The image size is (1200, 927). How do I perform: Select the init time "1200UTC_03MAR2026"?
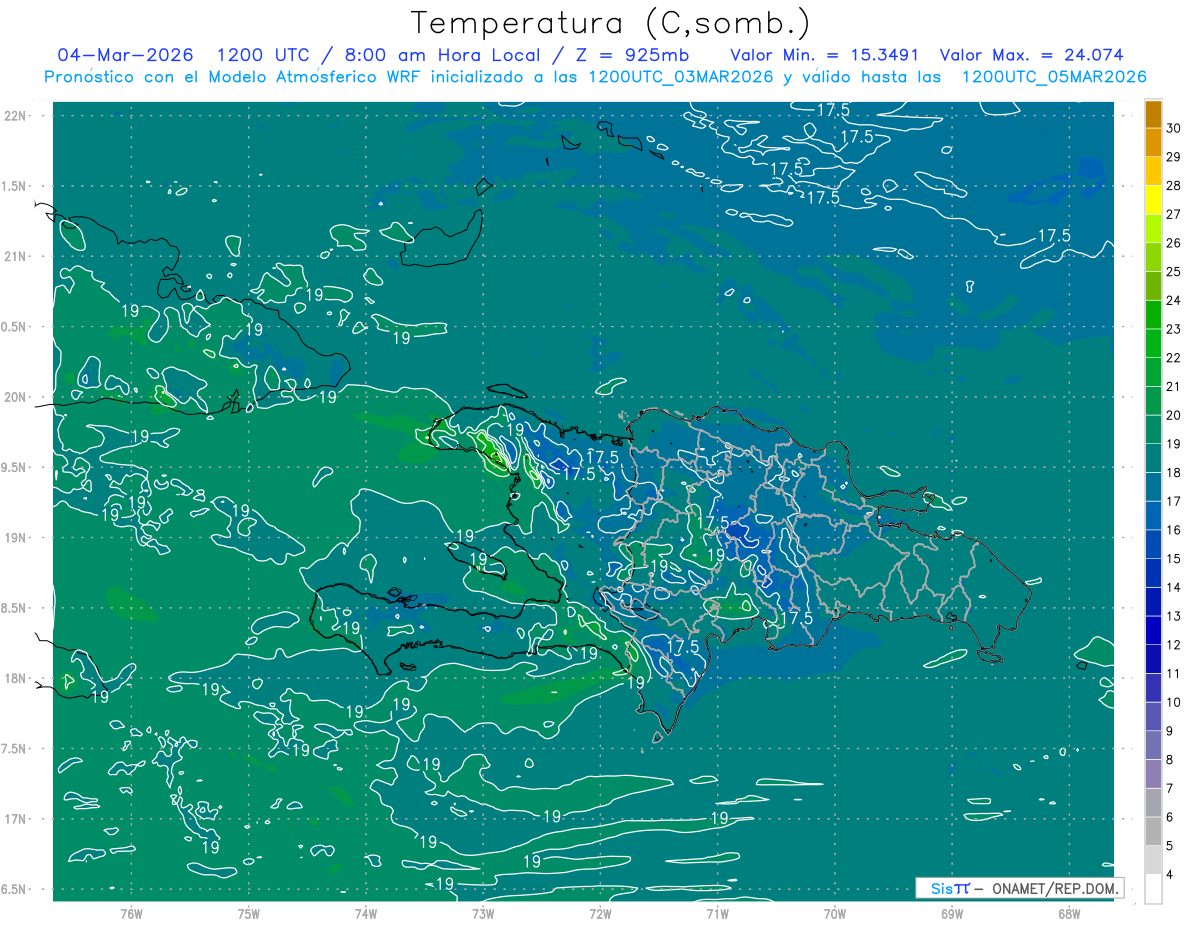(681, 77)
